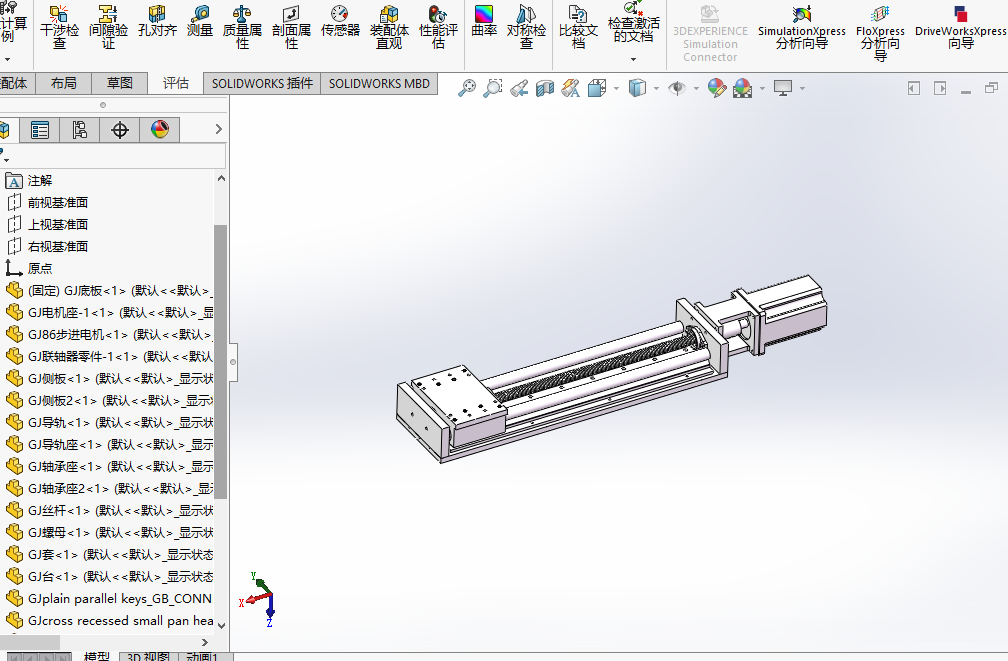
Task: Open PropertyManager tab in feature panel
Action: [x=40, y=130]
